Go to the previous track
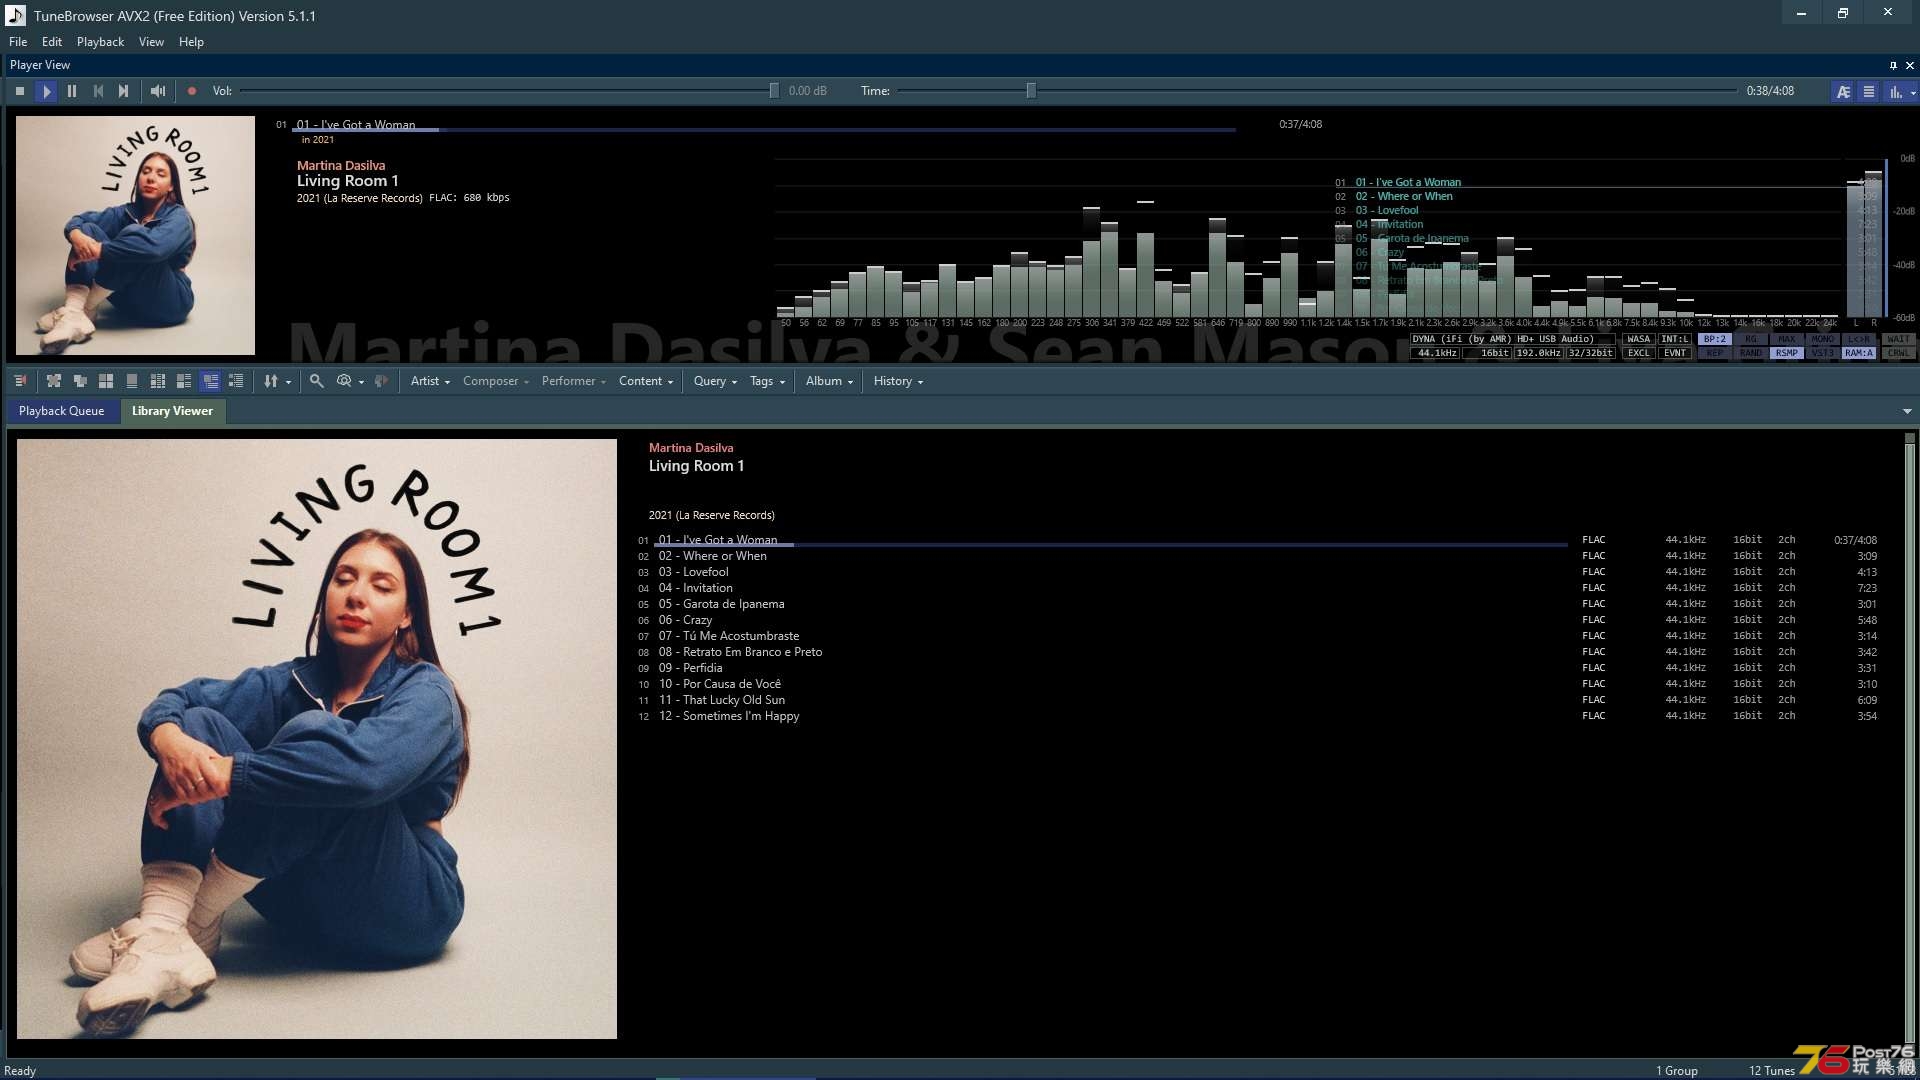1920x1080 pixels. coord(98,91)
